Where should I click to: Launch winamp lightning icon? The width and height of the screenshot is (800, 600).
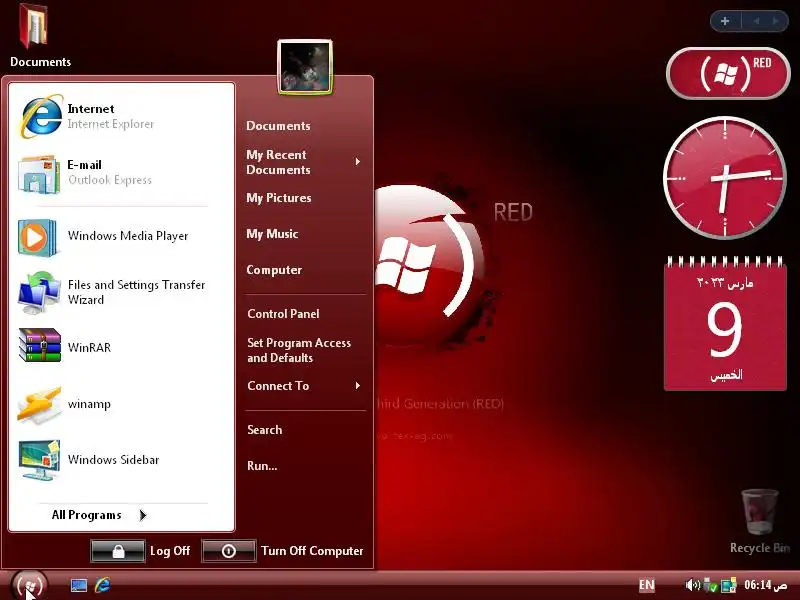tap(39, 405)
